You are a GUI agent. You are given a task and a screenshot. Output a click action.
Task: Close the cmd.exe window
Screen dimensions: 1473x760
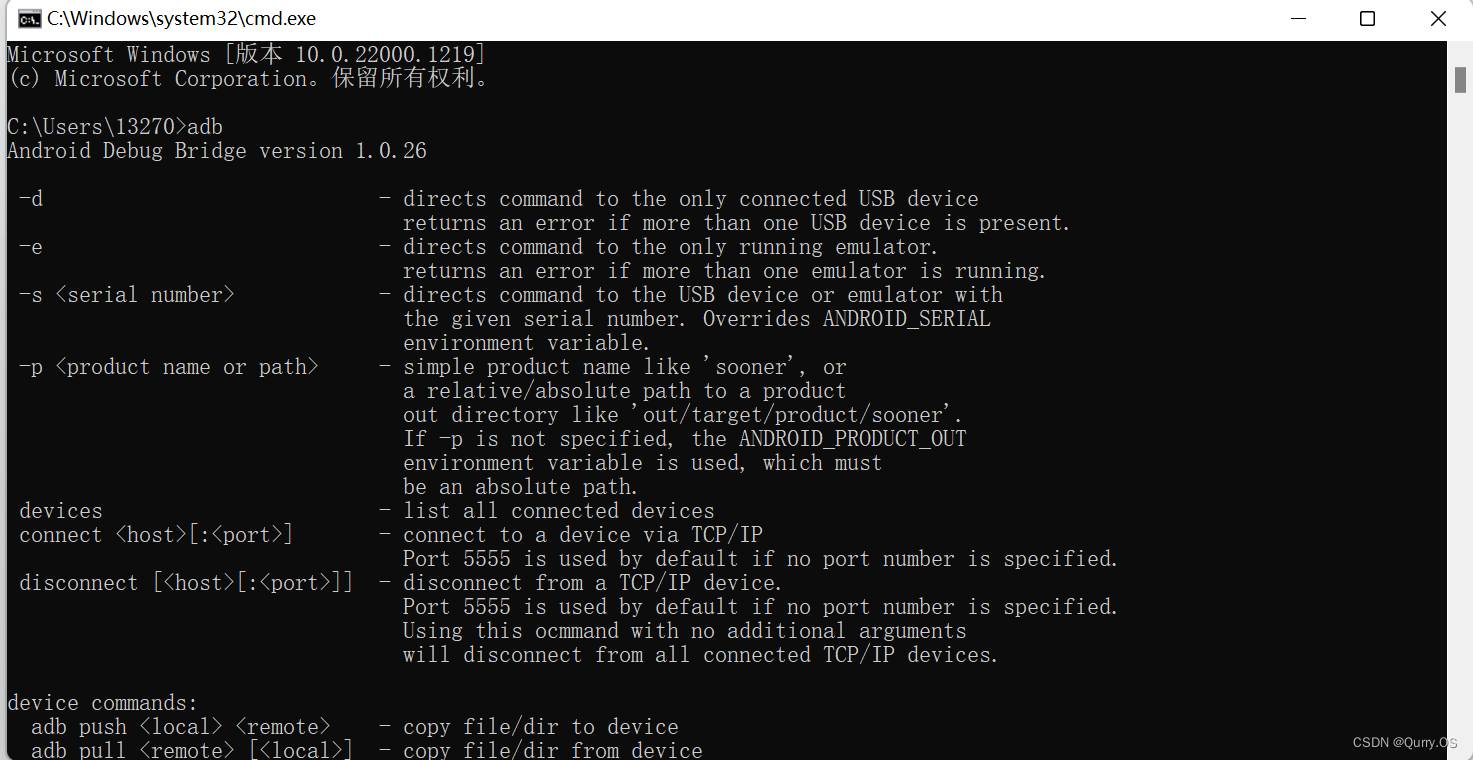(x=1438, y=18)
